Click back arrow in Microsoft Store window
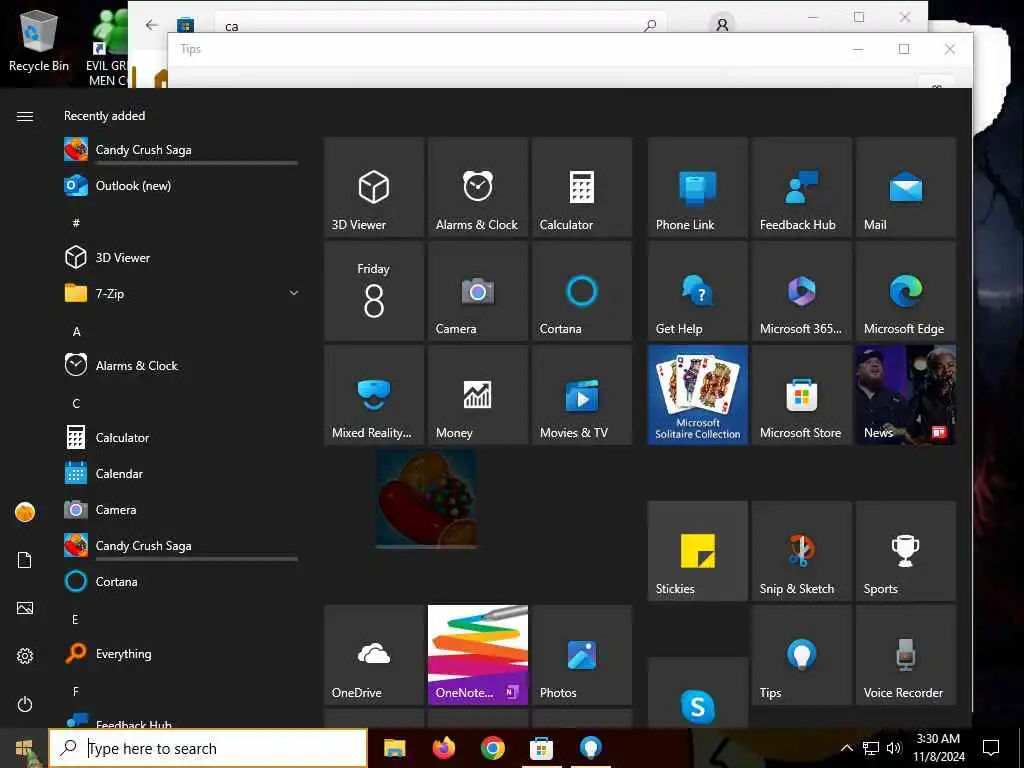 click(152, 25)
